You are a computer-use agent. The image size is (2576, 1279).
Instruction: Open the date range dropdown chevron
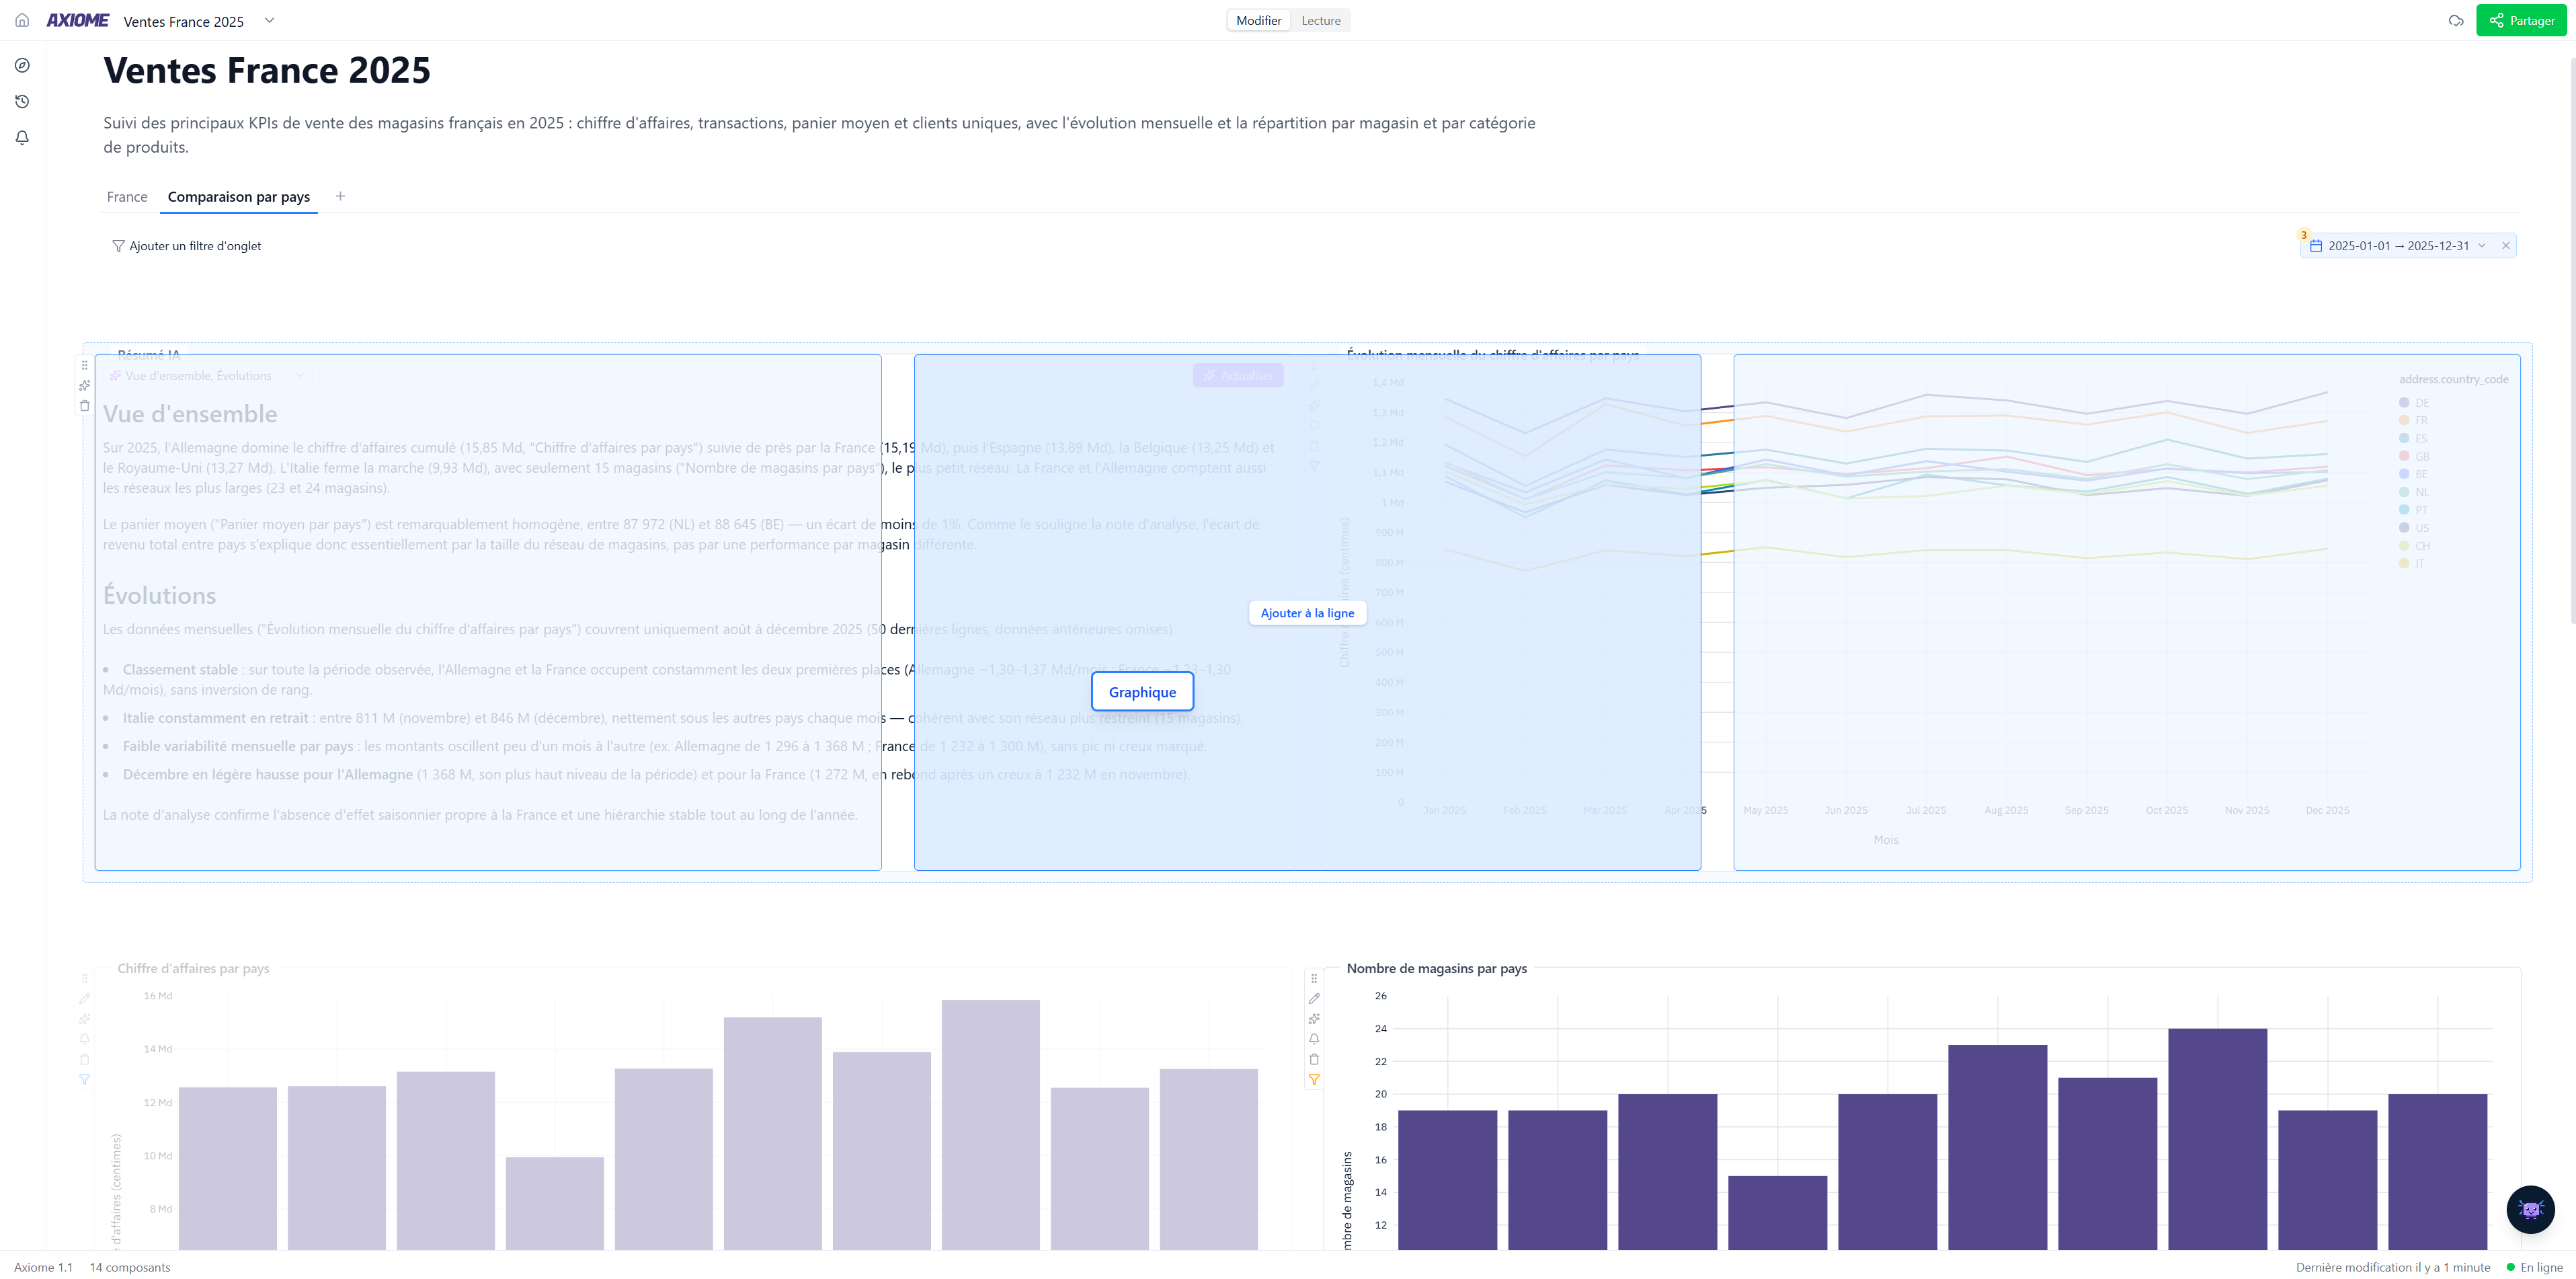point(2482,246)
